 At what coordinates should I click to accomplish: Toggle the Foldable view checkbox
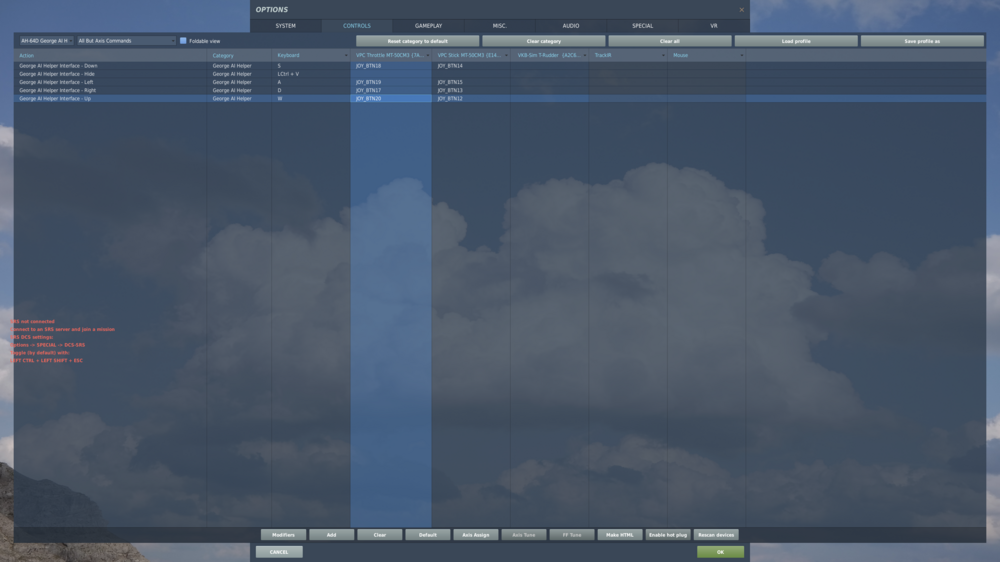click(183, 41)
